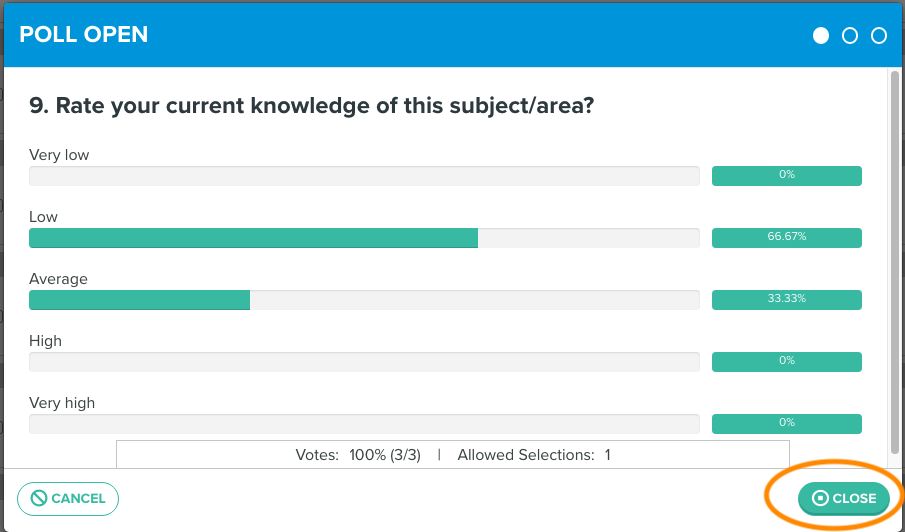
Task: Click the Very low empty result bar
Action: 364,176
